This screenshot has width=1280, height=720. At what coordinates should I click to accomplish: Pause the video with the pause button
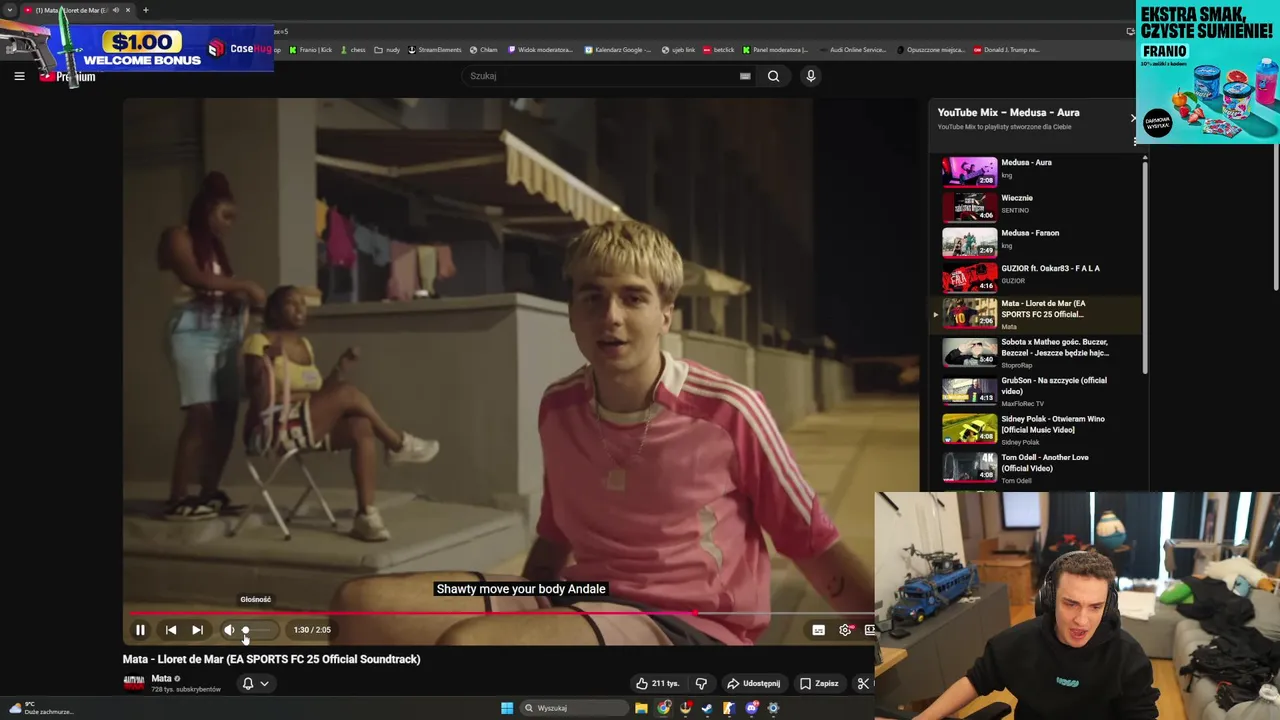[140, 630]
